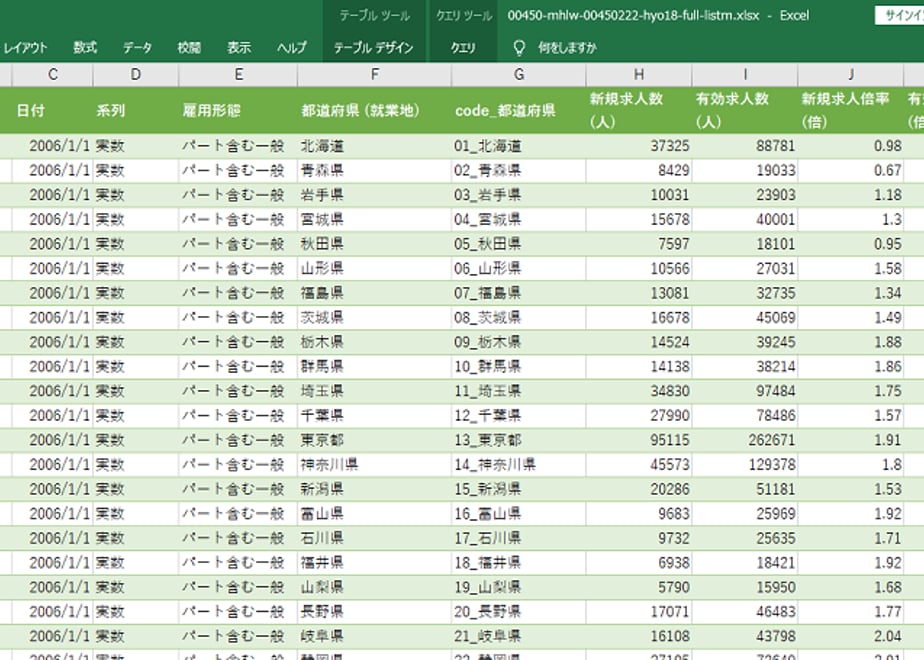
Task: Select column E header
Action: click(238, 74)
